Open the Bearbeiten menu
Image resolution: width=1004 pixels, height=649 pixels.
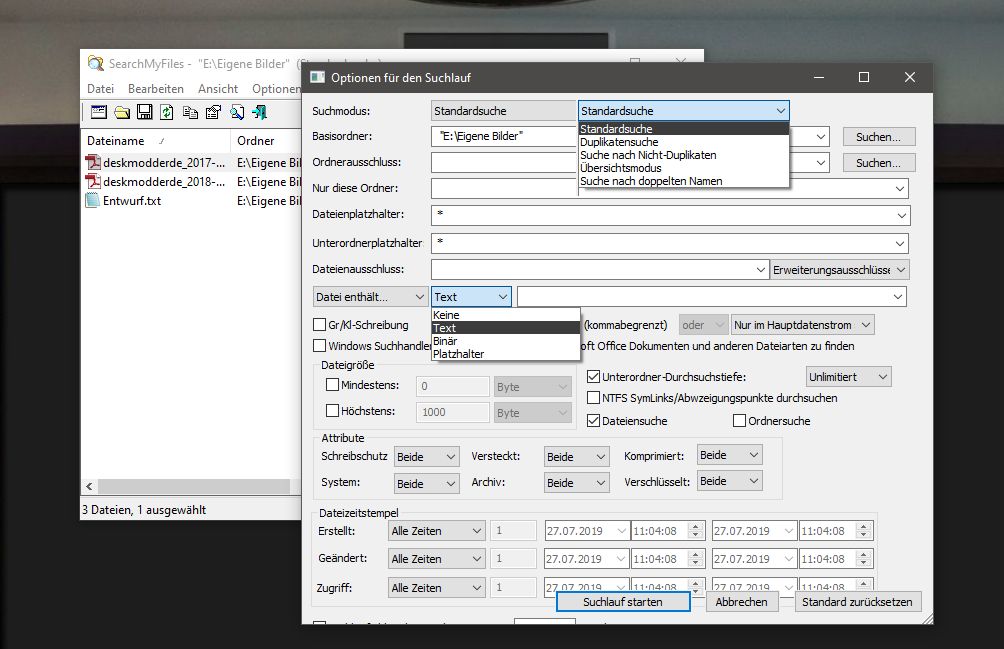pyautogui.click(x=156, y=89)
